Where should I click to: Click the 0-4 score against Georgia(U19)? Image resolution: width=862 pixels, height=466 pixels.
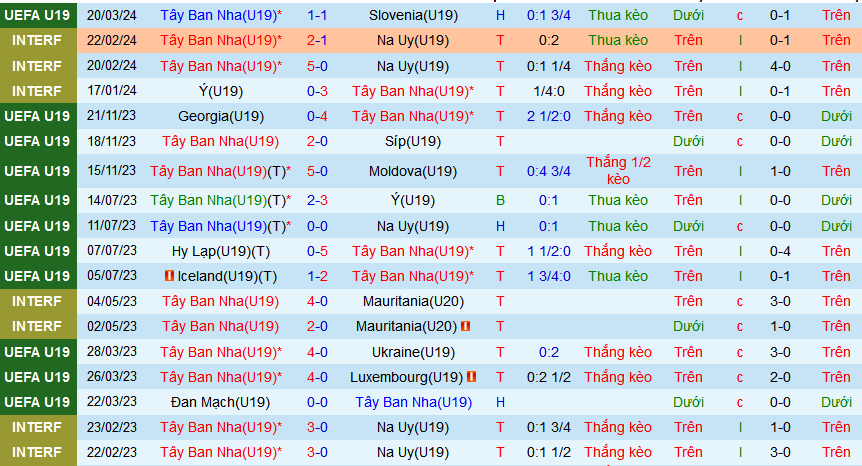[317, 116]
